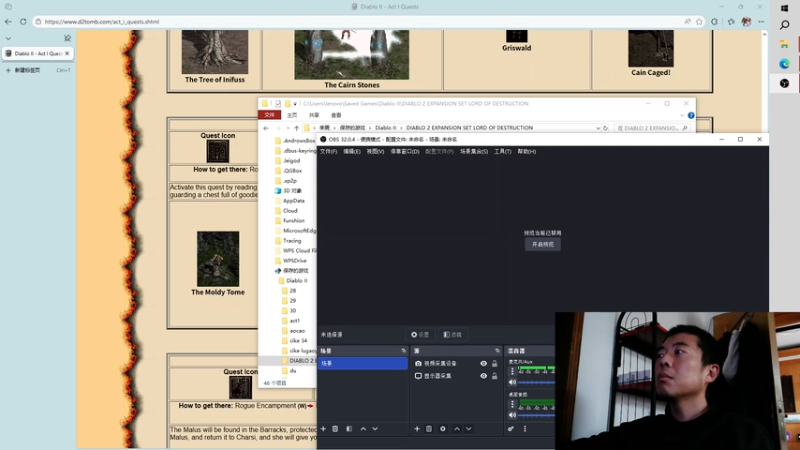800x450 pixels.
Task: Click the Rogue Encampment link
Action: (265, 406)
